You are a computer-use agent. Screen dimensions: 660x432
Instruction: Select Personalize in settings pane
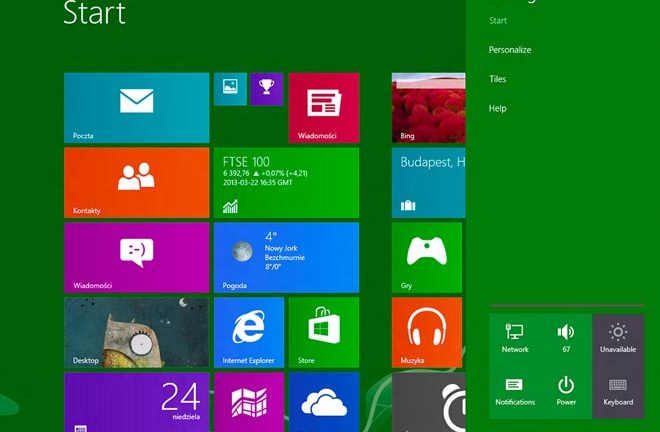pyautogui.click(x=510, y=50)
